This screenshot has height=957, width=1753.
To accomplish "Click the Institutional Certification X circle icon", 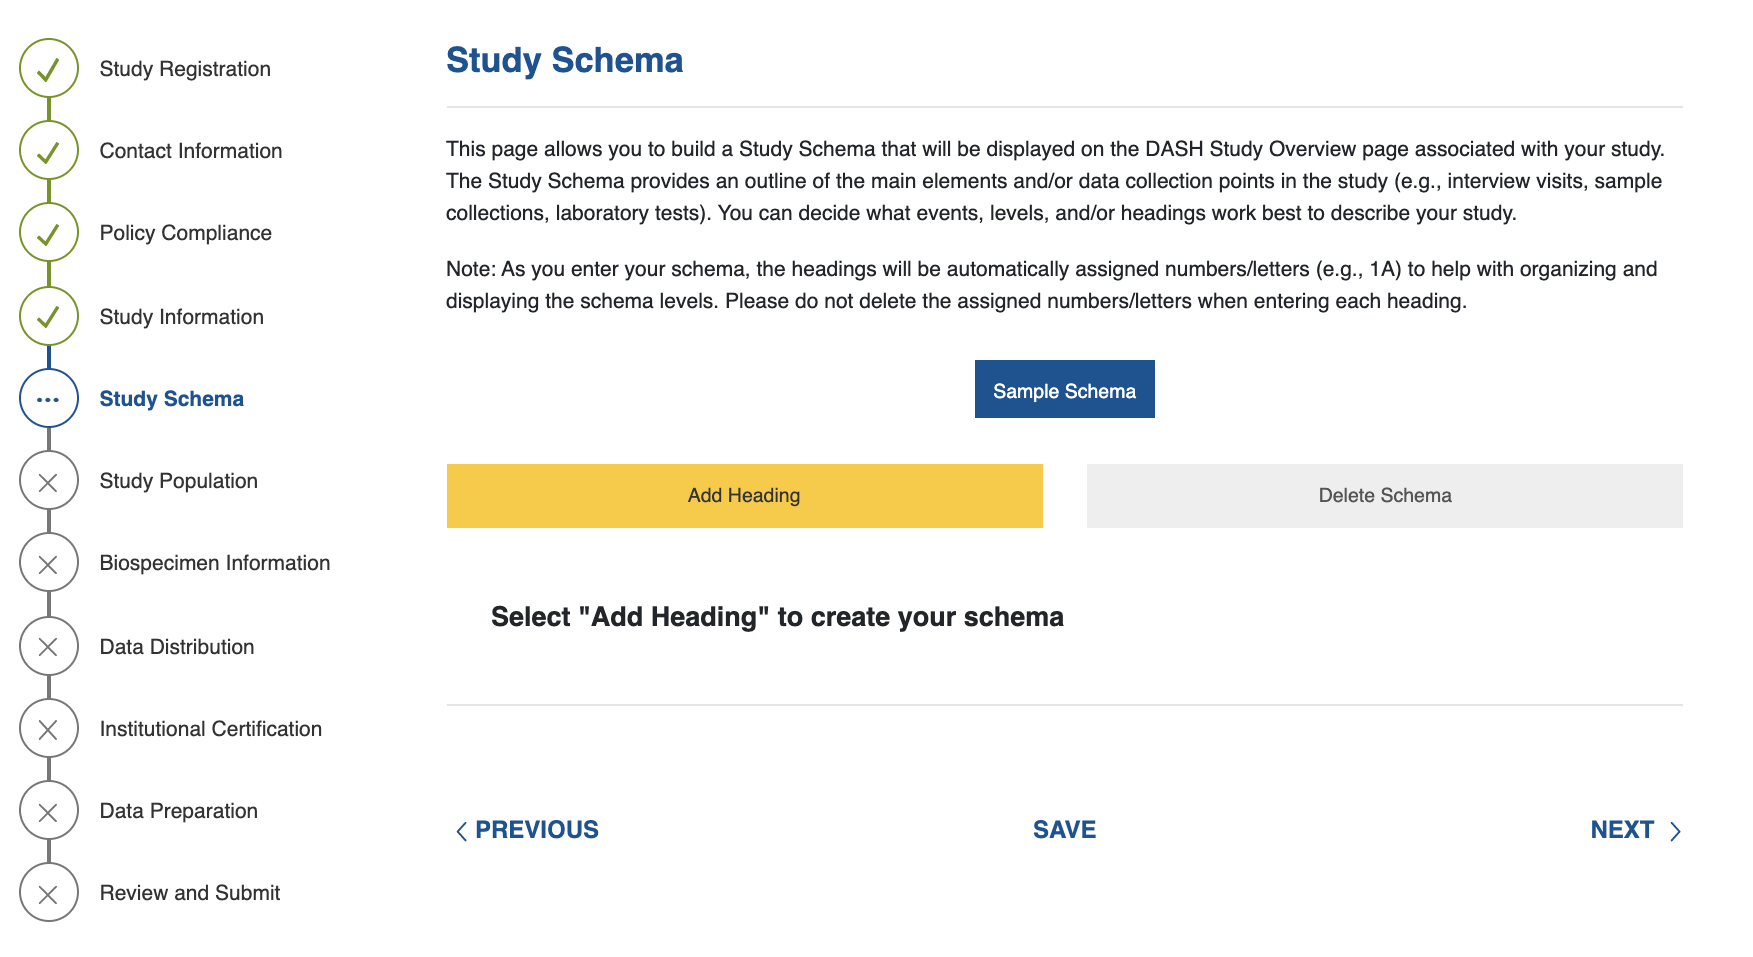I will 48,729.
